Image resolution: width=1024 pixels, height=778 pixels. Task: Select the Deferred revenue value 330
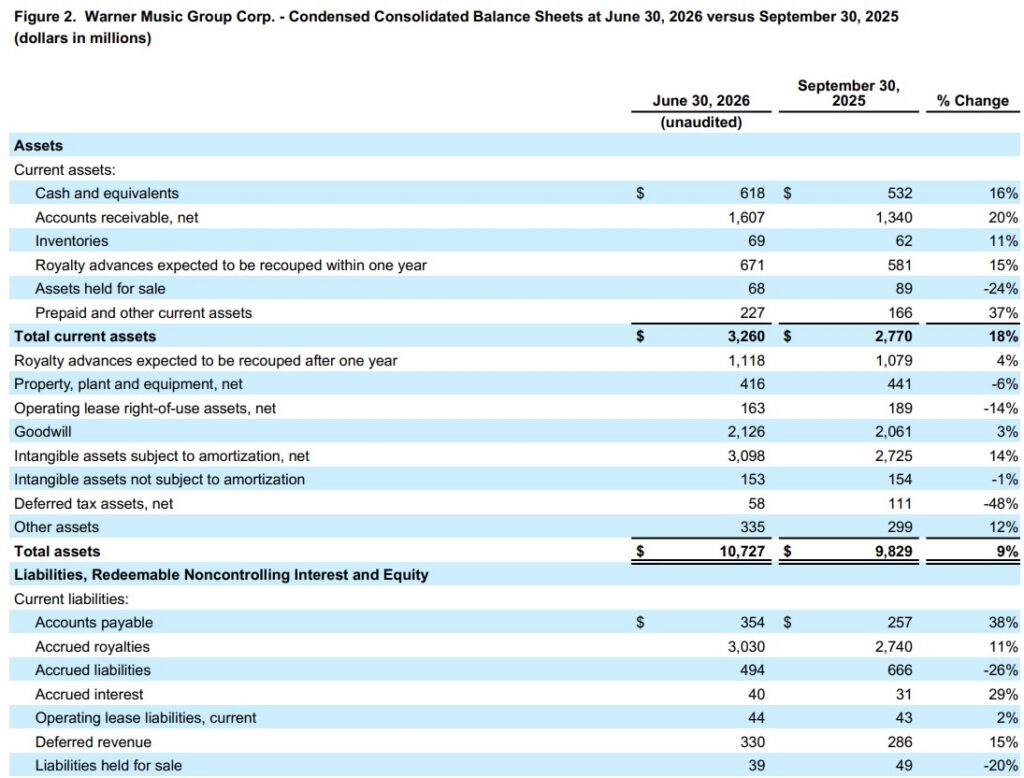(752, 742)
